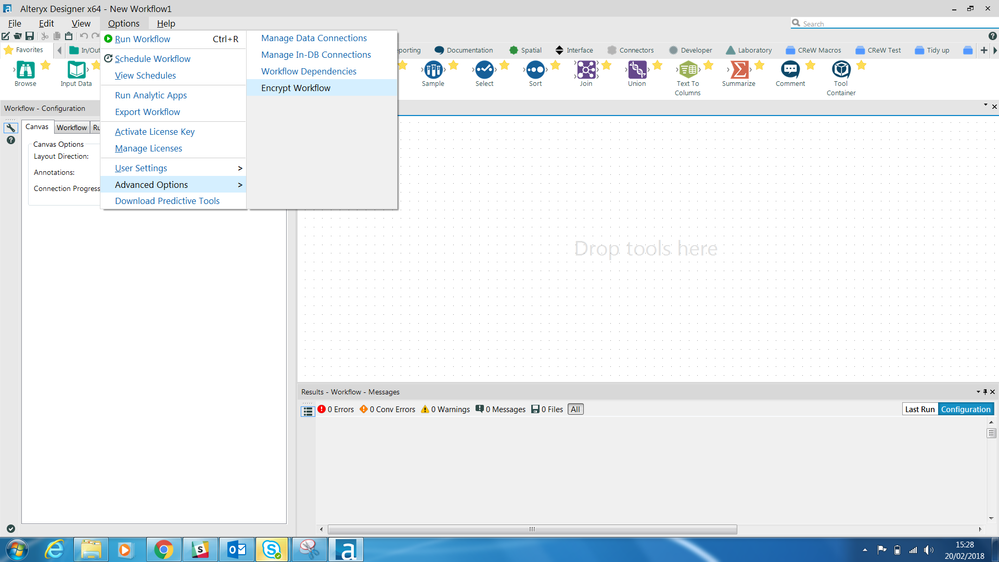This screenshot has height=562, width=999.
Task: Open the canvas window dropdown arrow
Action: coord(985,105)
